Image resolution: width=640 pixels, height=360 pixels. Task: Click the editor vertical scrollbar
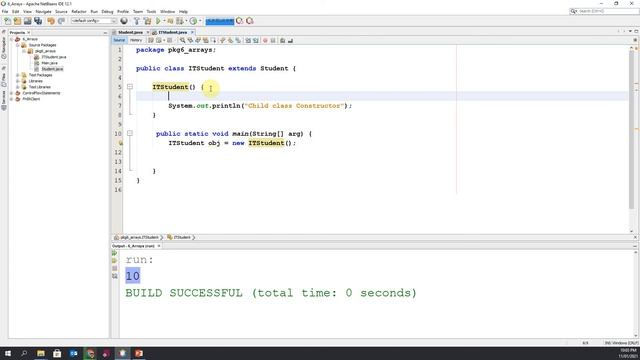[x=631, y=129]
